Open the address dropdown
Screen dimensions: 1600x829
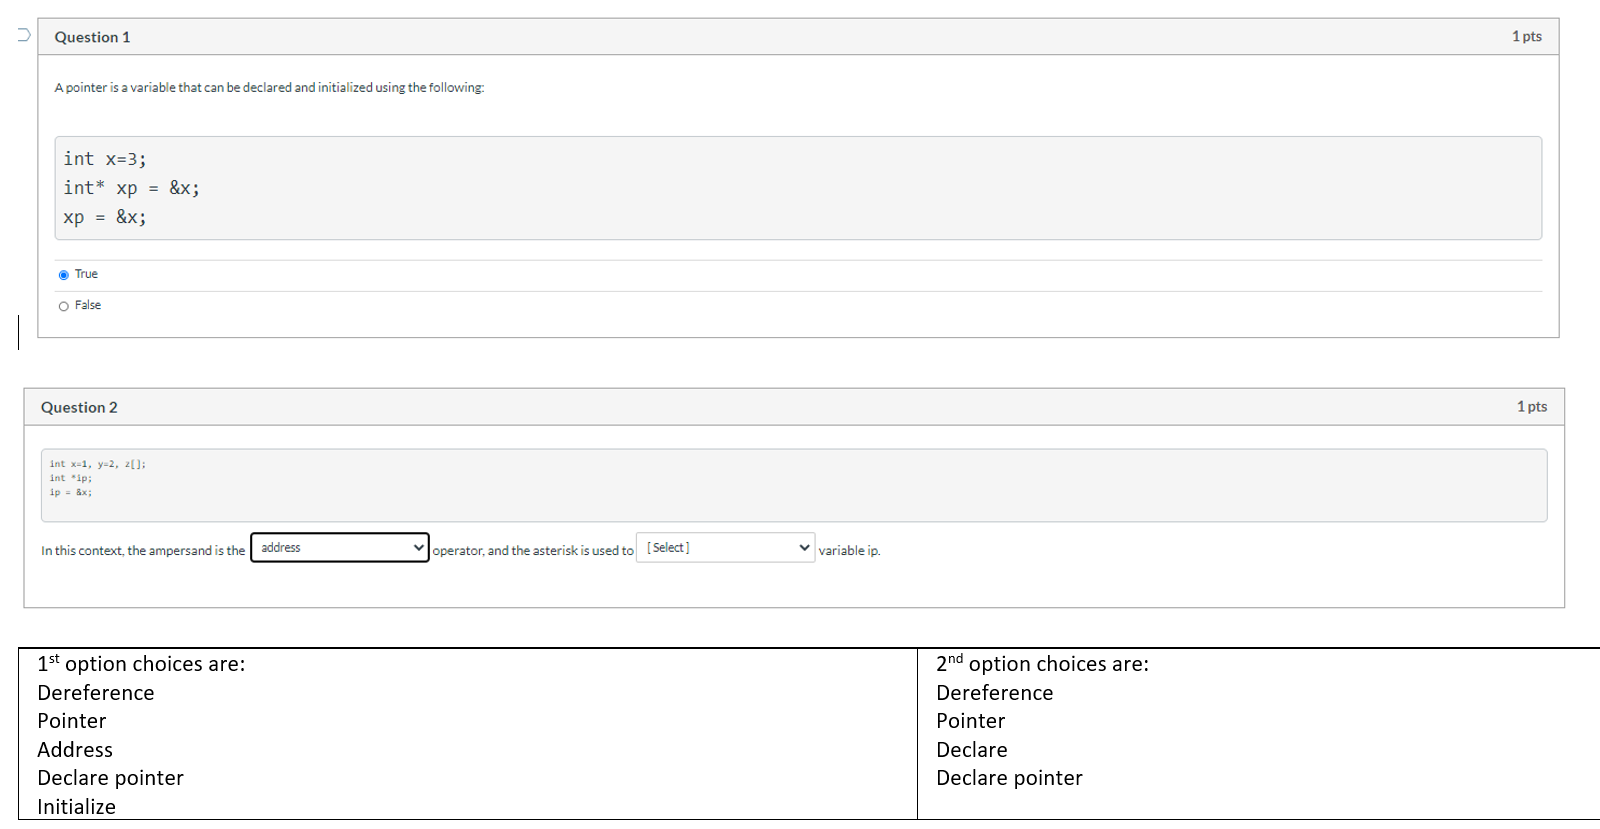pyautogui.click(x=340, y=548)
